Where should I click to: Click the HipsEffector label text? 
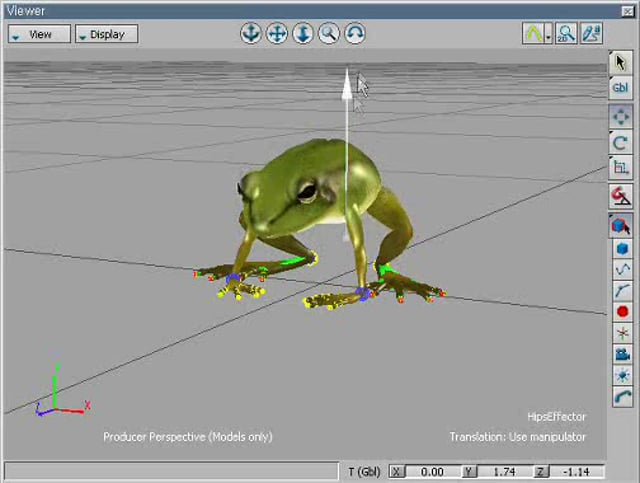[556, 417]
